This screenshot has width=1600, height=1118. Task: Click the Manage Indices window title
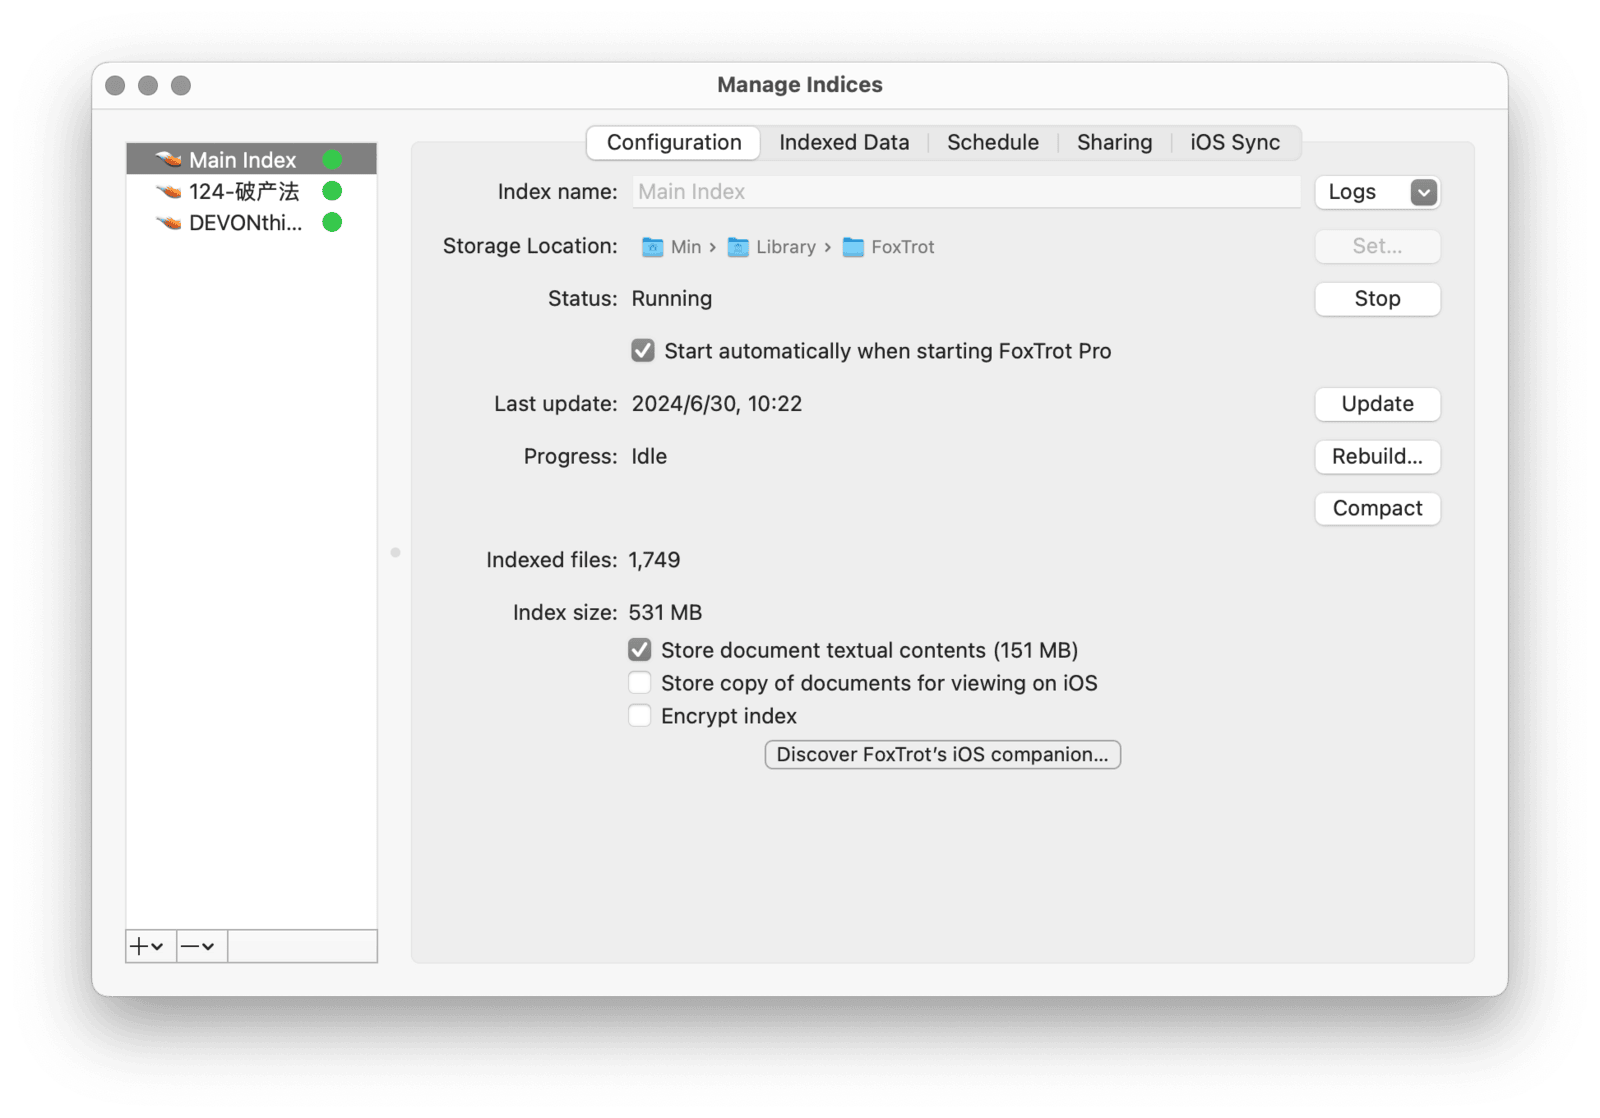click(x=800, y=85)
